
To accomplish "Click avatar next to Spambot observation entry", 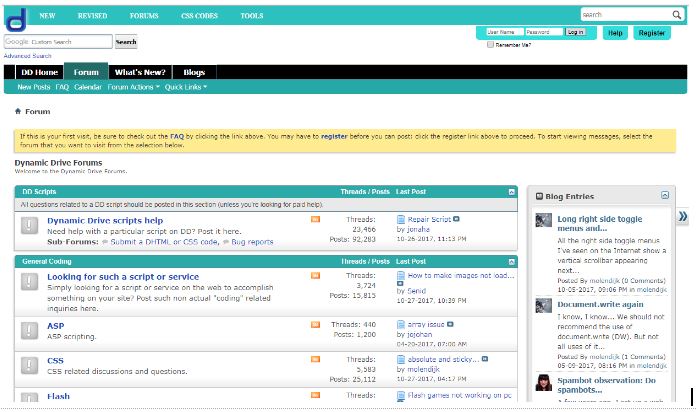I will point(544,383).
